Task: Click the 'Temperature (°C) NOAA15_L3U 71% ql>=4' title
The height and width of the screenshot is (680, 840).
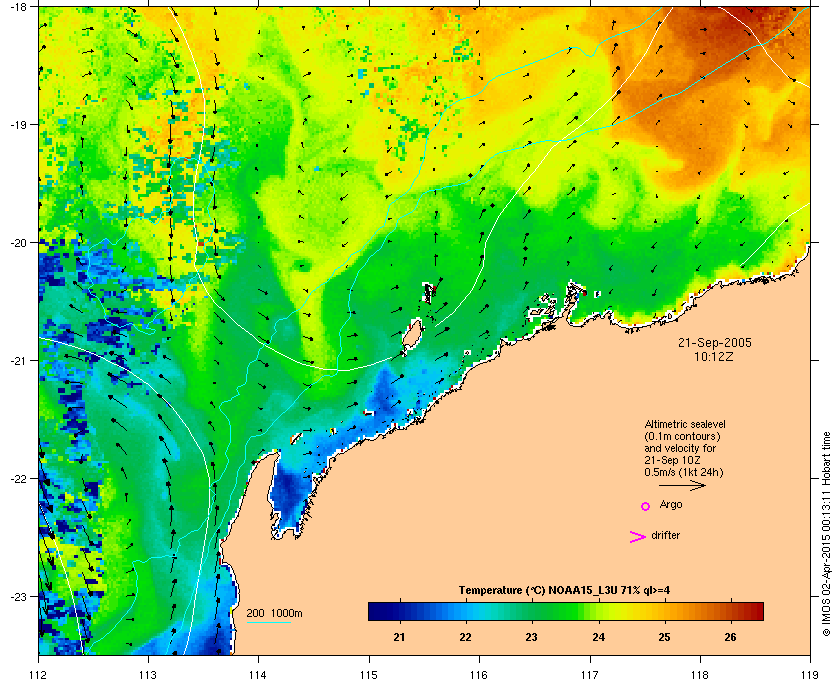Action: tap(564, 591)
